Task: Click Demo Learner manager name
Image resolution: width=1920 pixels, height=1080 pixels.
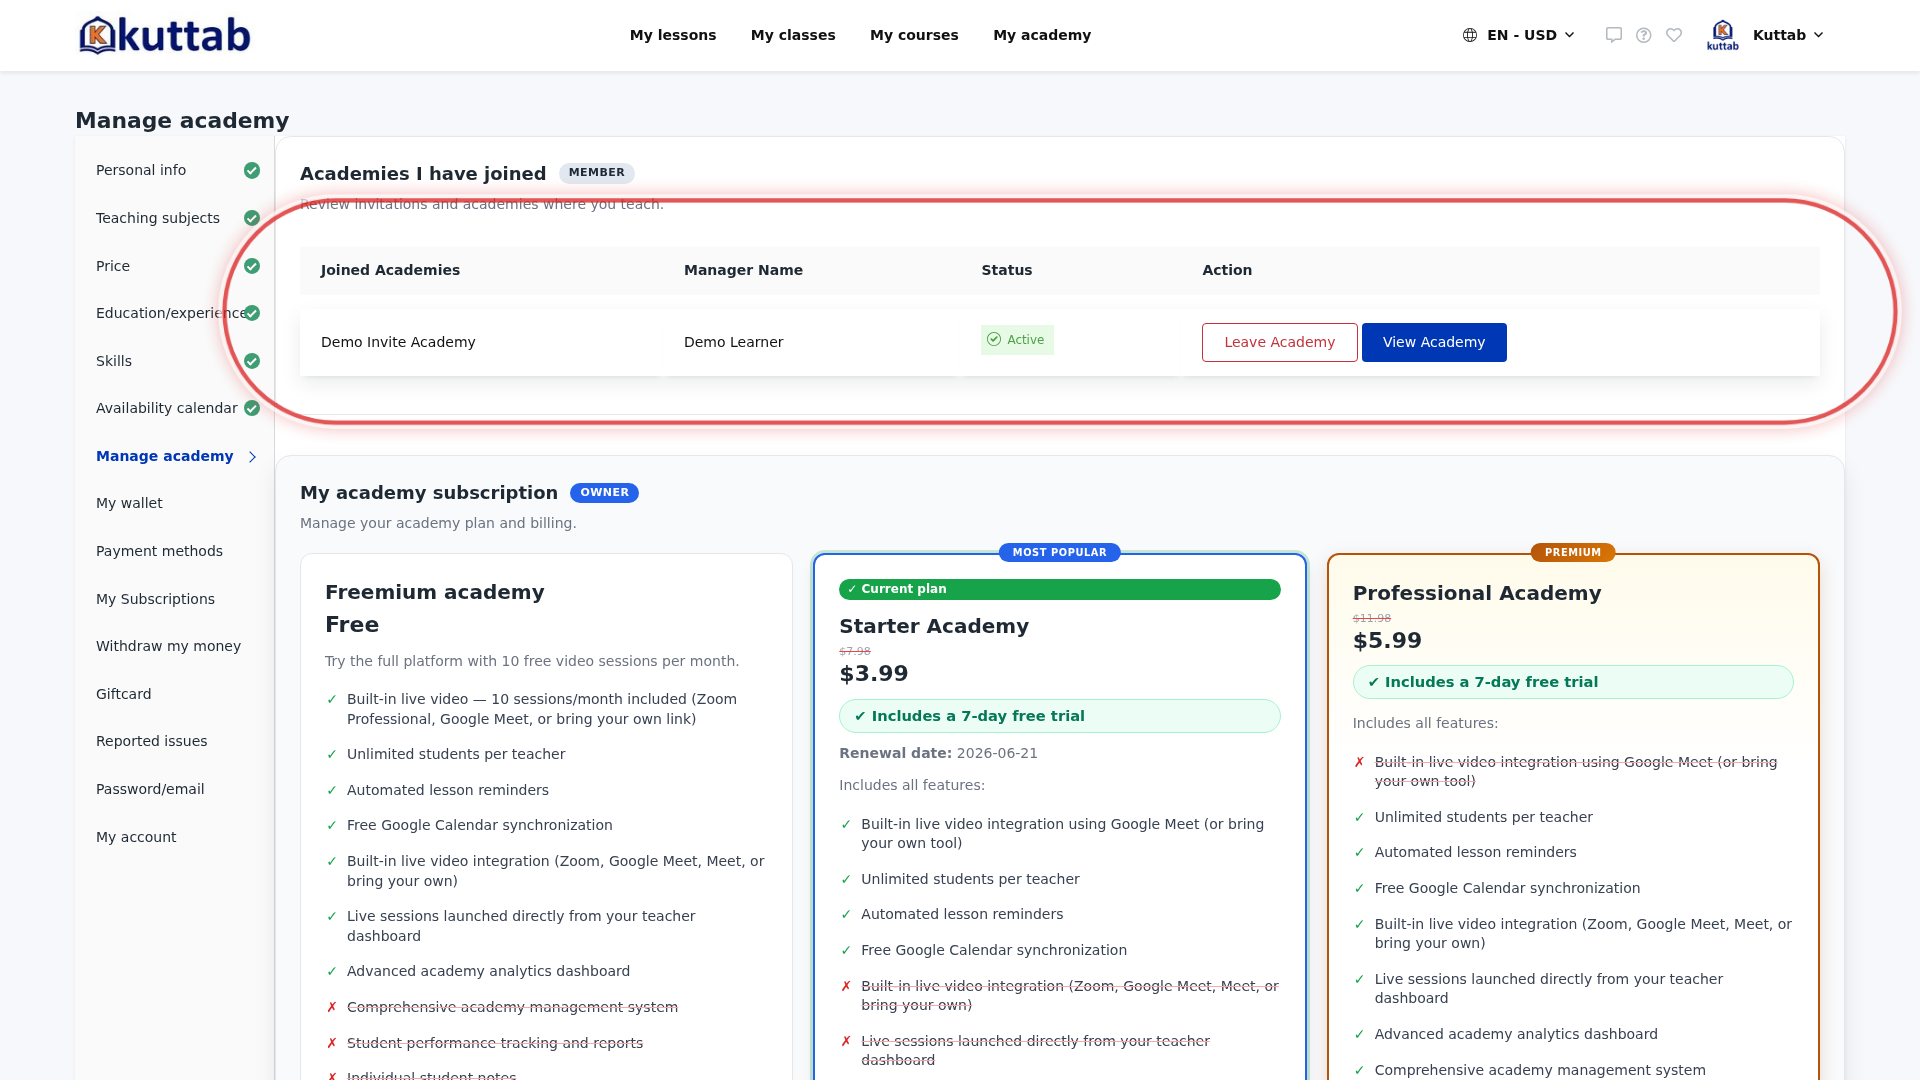Action: tap(734, 342)
